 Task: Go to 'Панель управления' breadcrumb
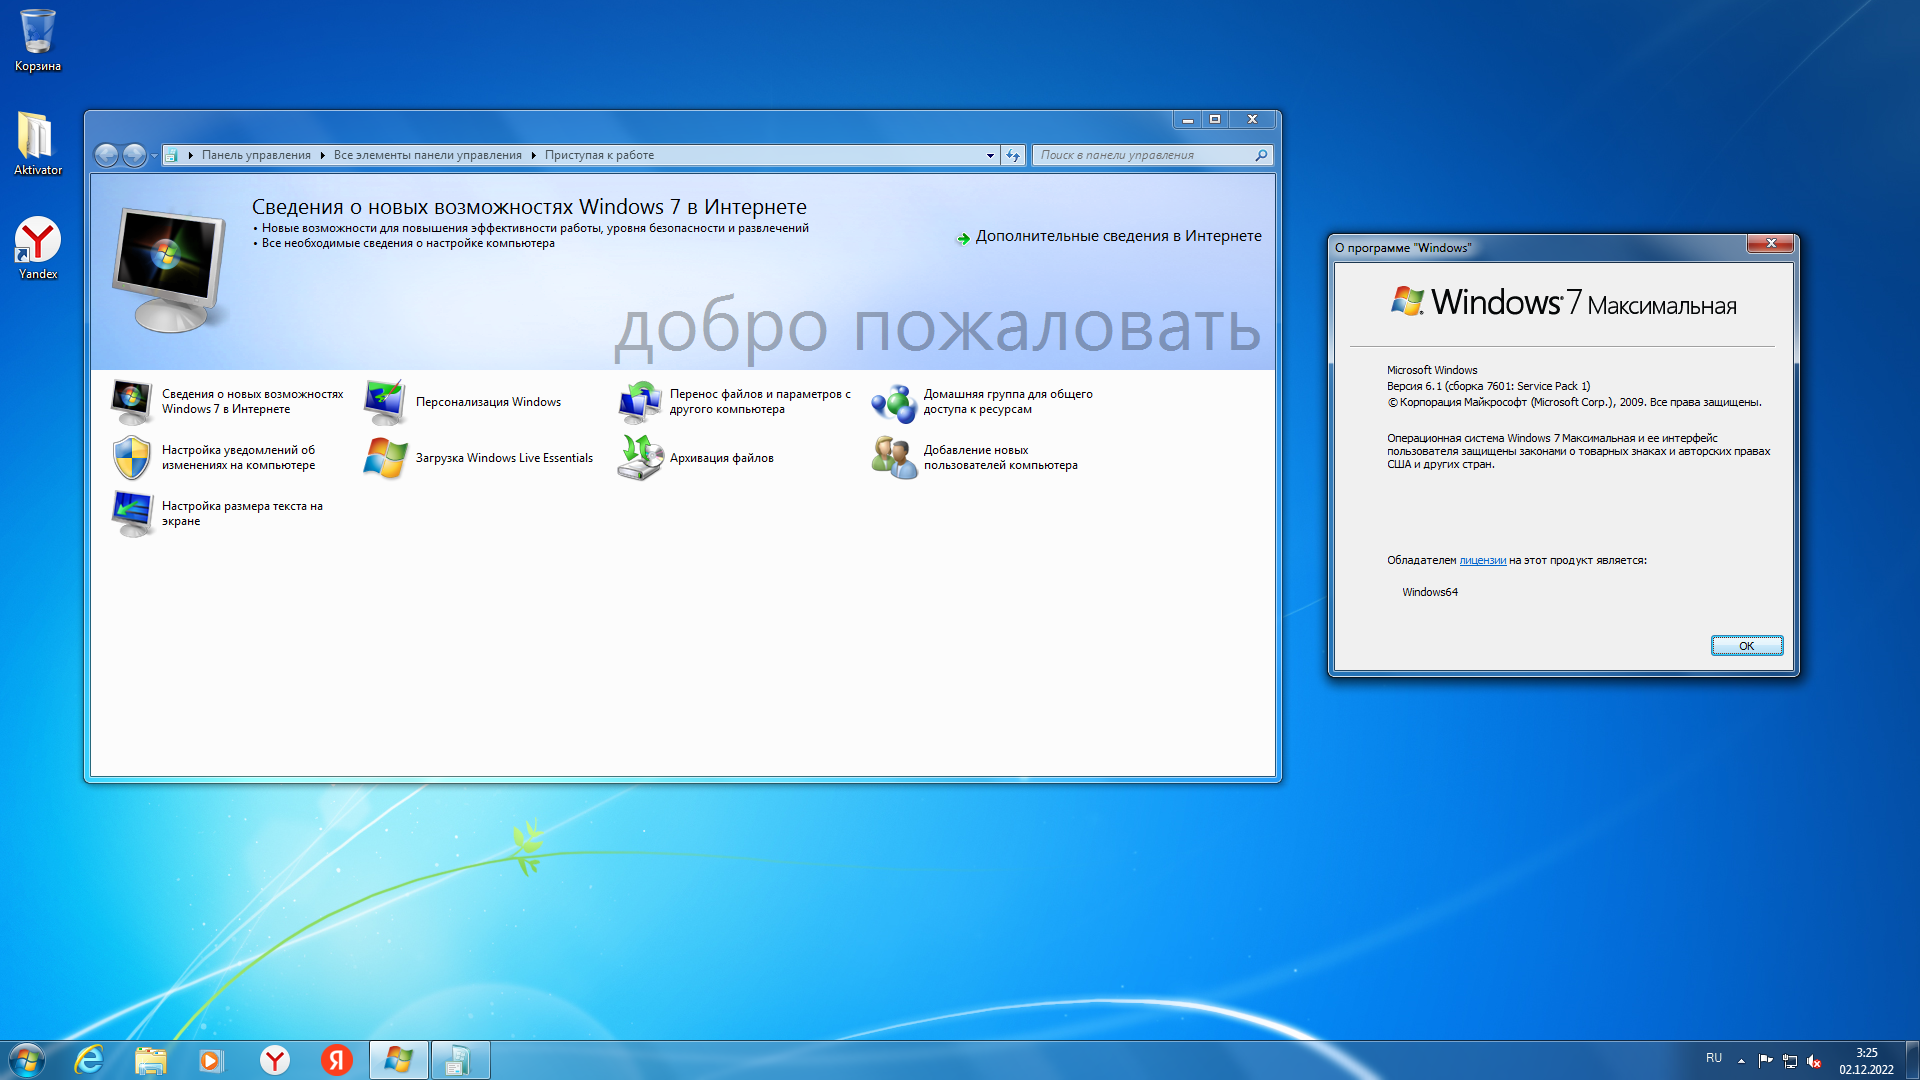point(256,156)
